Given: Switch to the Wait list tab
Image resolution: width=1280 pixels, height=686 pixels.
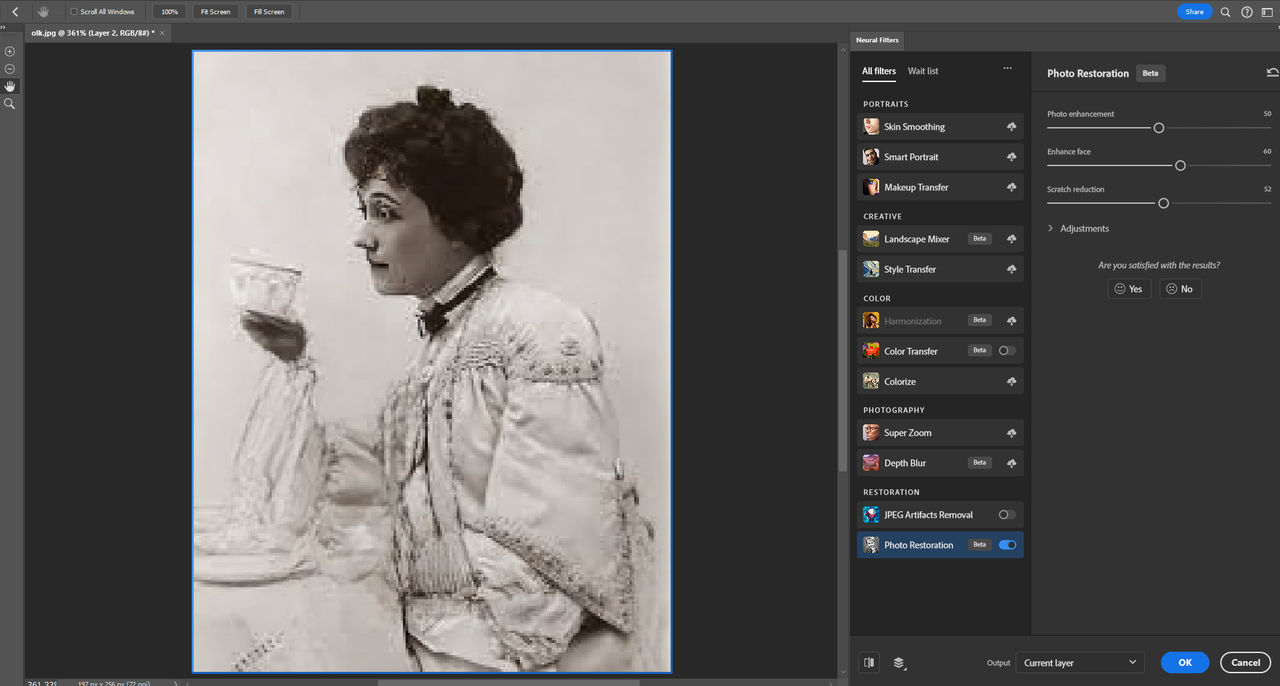Looking at the screenshot, I should (923, 71).
